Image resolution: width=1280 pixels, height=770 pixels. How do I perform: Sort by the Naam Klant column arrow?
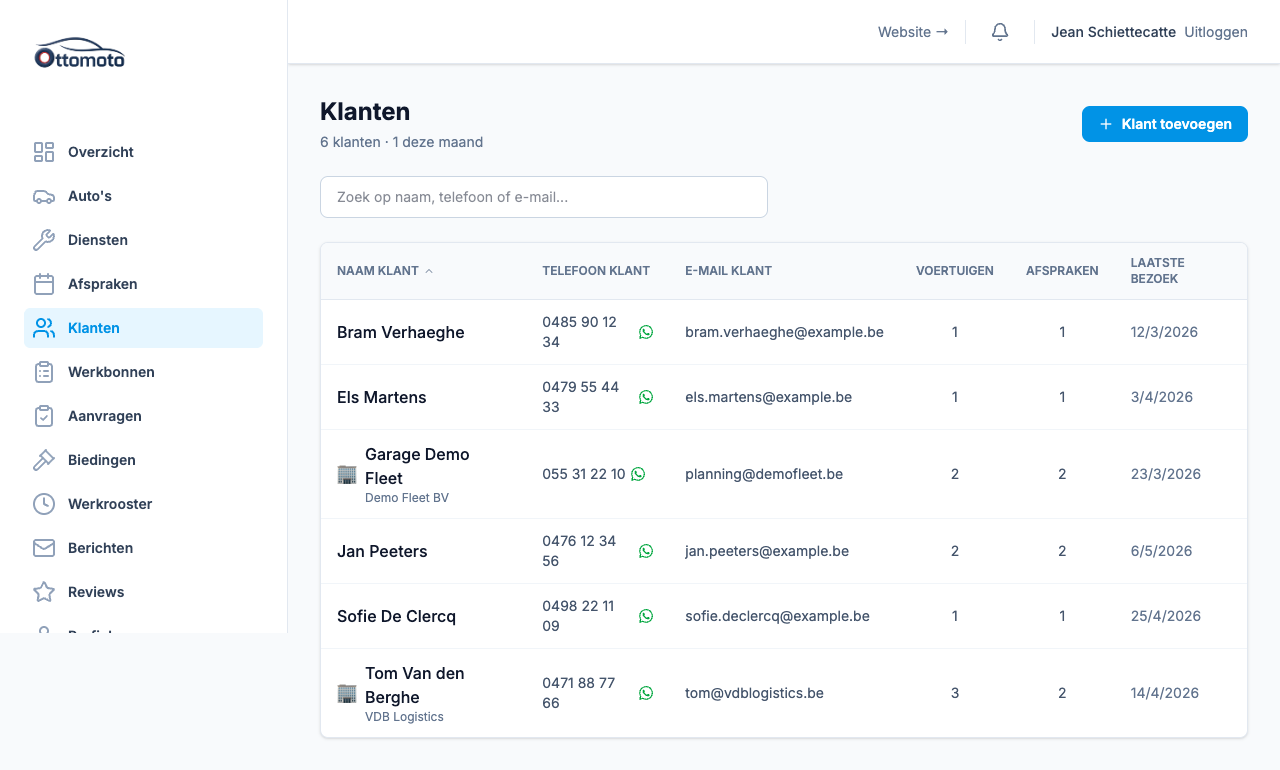pos(429,271)
